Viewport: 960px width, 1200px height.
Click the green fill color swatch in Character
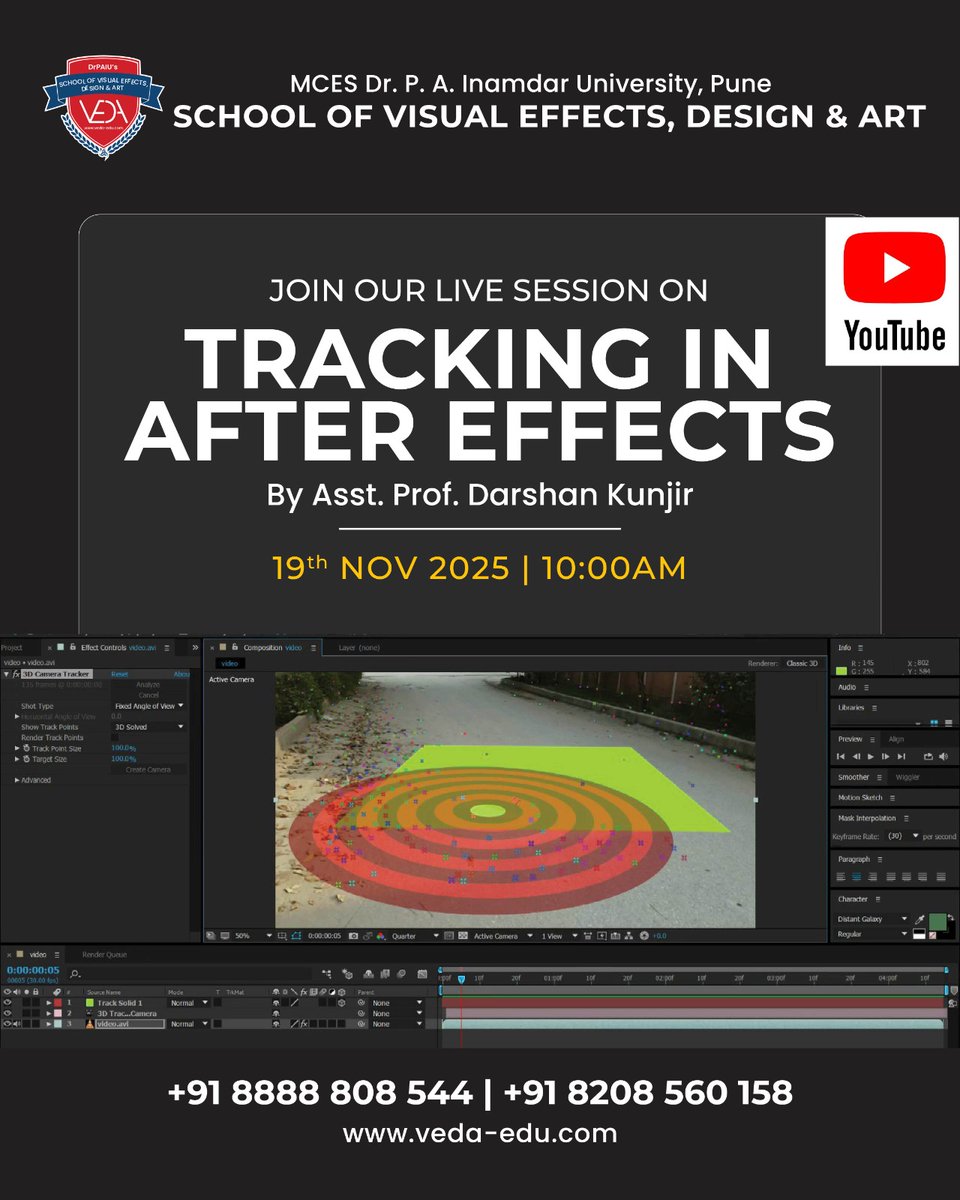937,922
